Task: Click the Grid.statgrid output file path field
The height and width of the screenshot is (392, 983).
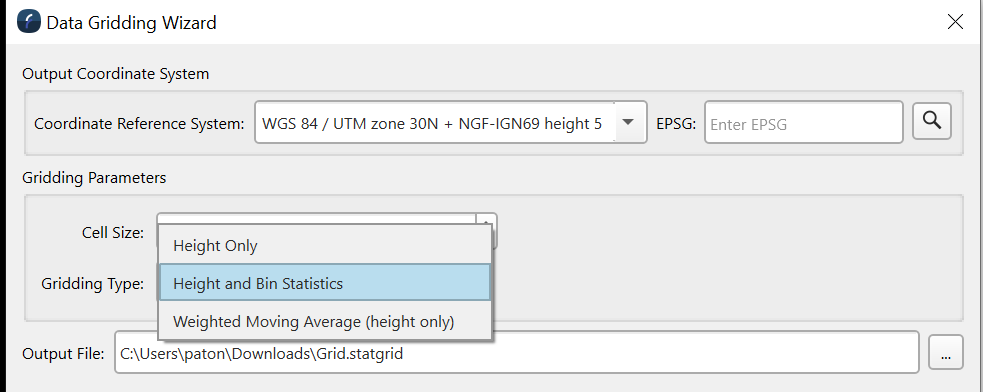Action: pos(517,352)
